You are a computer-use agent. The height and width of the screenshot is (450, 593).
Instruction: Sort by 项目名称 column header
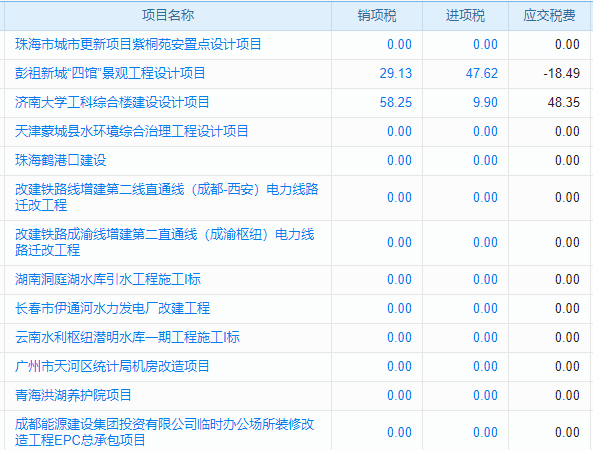click(168, 16)
